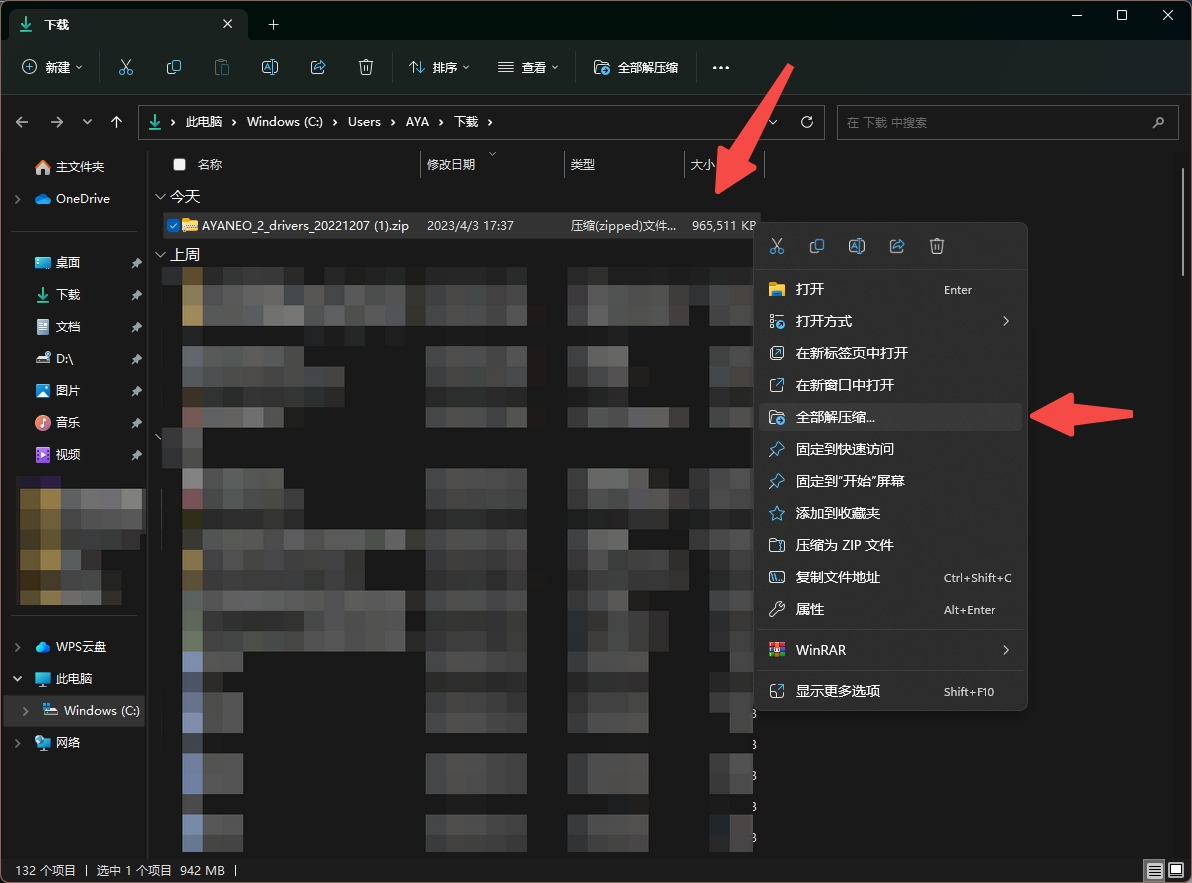Click the delete trash icon in the toolbar
The width and height of the screenshot is (1192, 883).
tap(366, 67)
